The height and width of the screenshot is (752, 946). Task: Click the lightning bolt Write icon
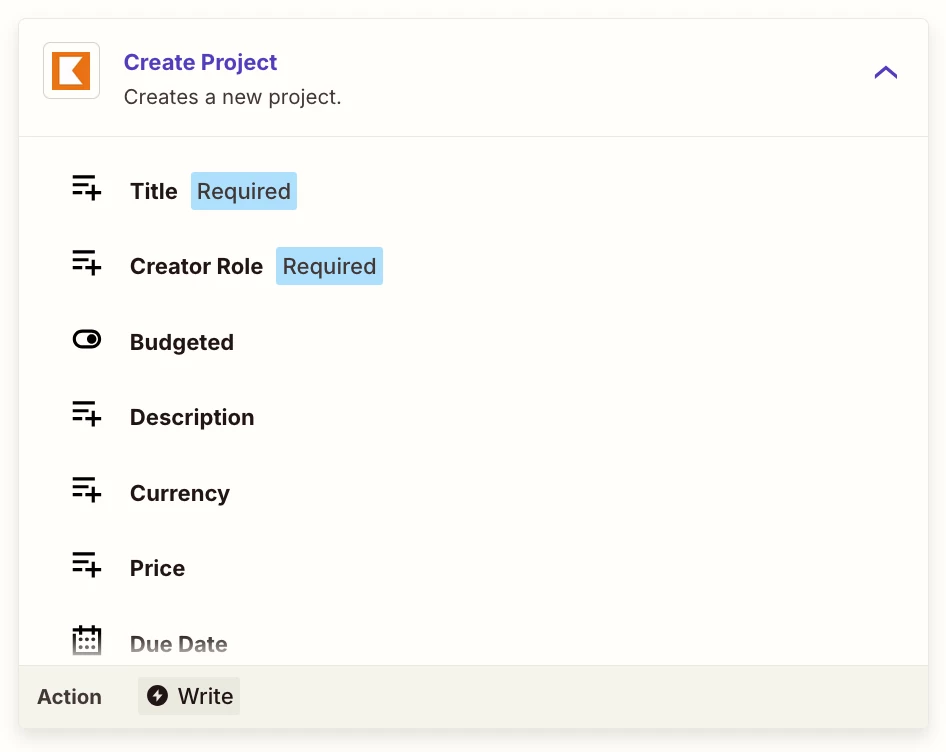(x=157, y=696)
